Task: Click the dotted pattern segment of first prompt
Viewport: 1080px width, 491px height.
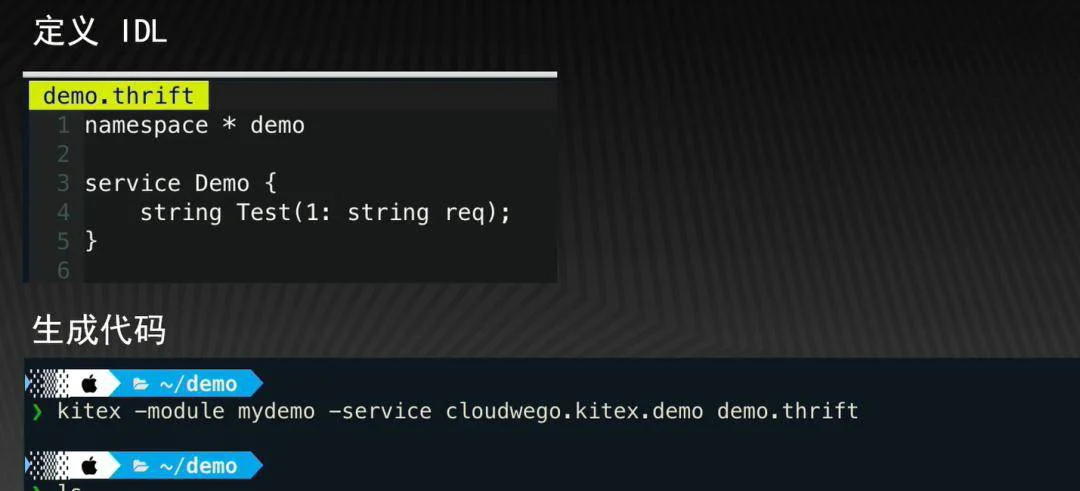Action: point(48,384)
